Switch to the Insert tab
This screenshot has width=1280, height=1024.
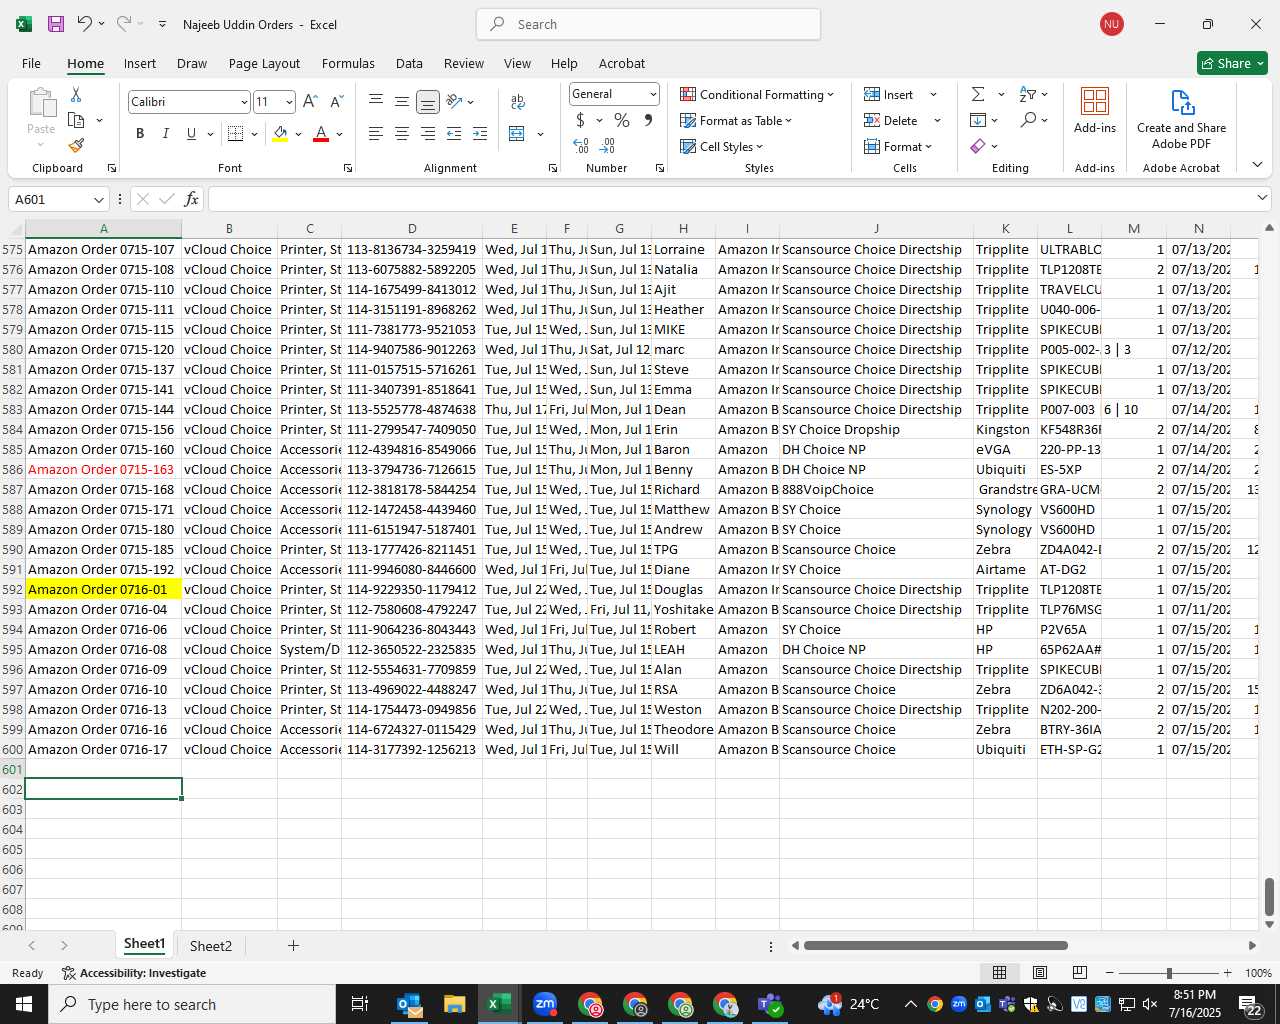pos(140,63)
